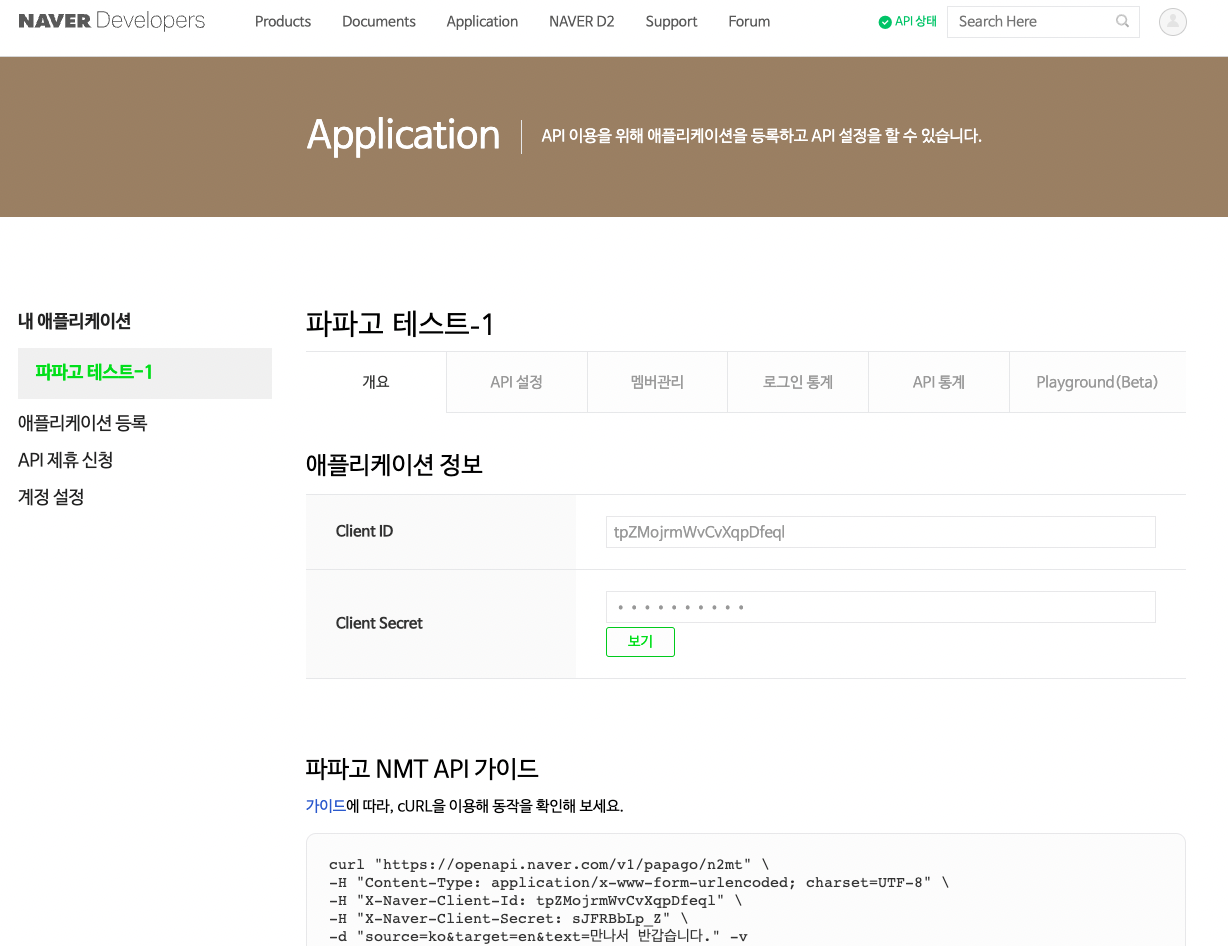
Task: Go to NAVER D2 menu
Action: tap(582, 21)
